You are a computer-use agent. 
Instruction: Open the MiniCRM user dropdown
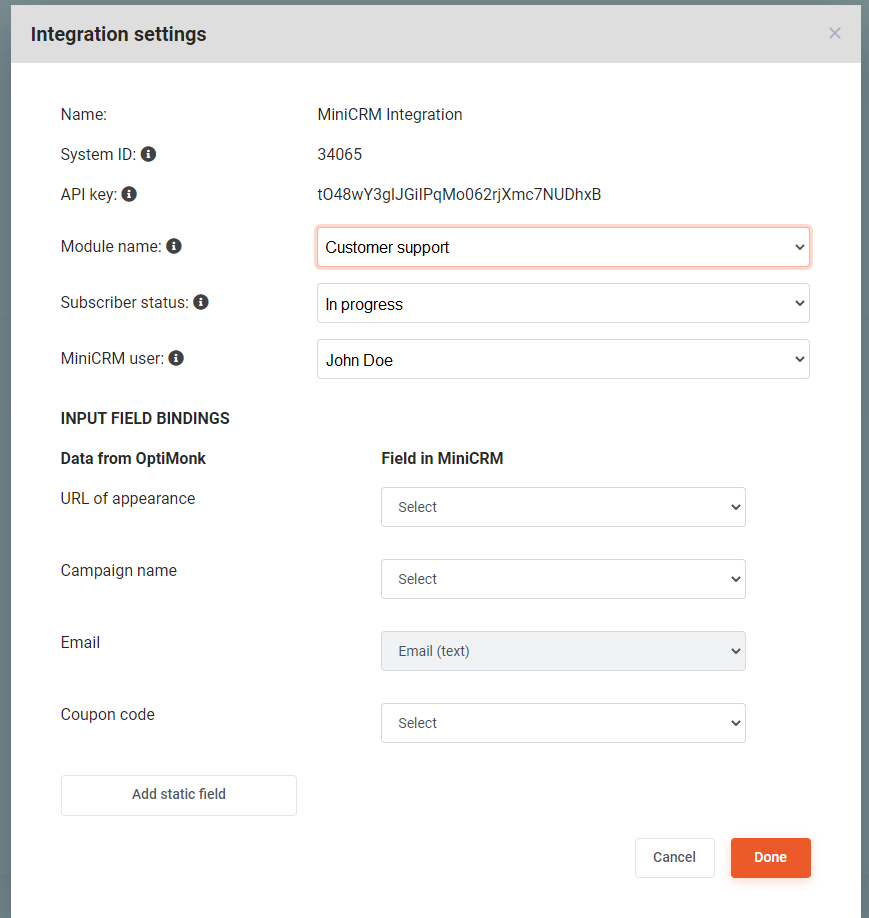(x=563, y=359)
